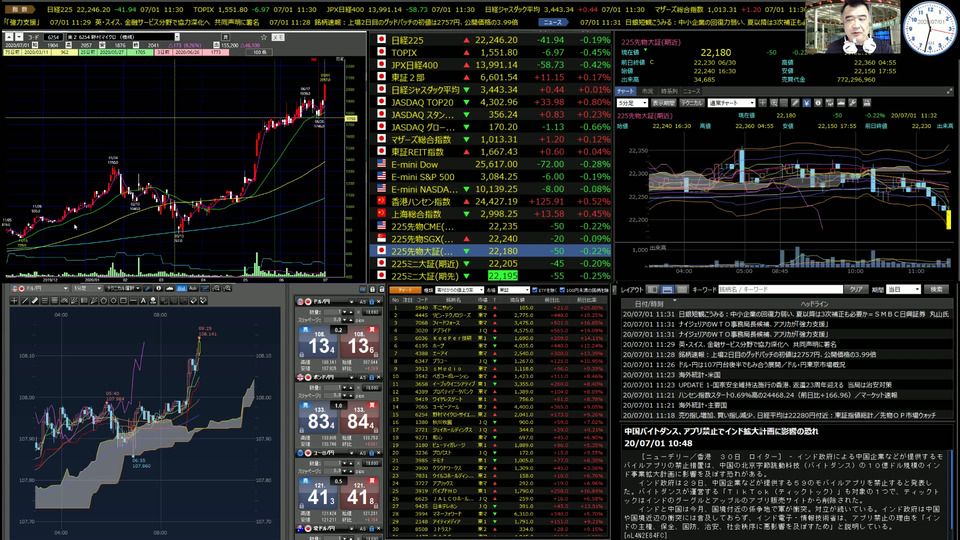
Task: Open the ranking type dropdown in ranking panel
Action: [x=460, y=290]
